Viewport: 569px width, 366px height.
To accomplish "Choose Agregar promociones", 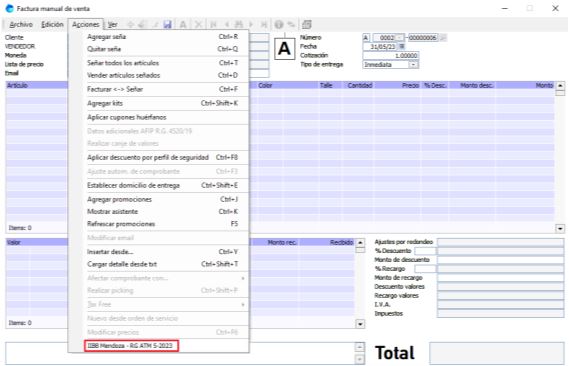I will click(159, 200).
